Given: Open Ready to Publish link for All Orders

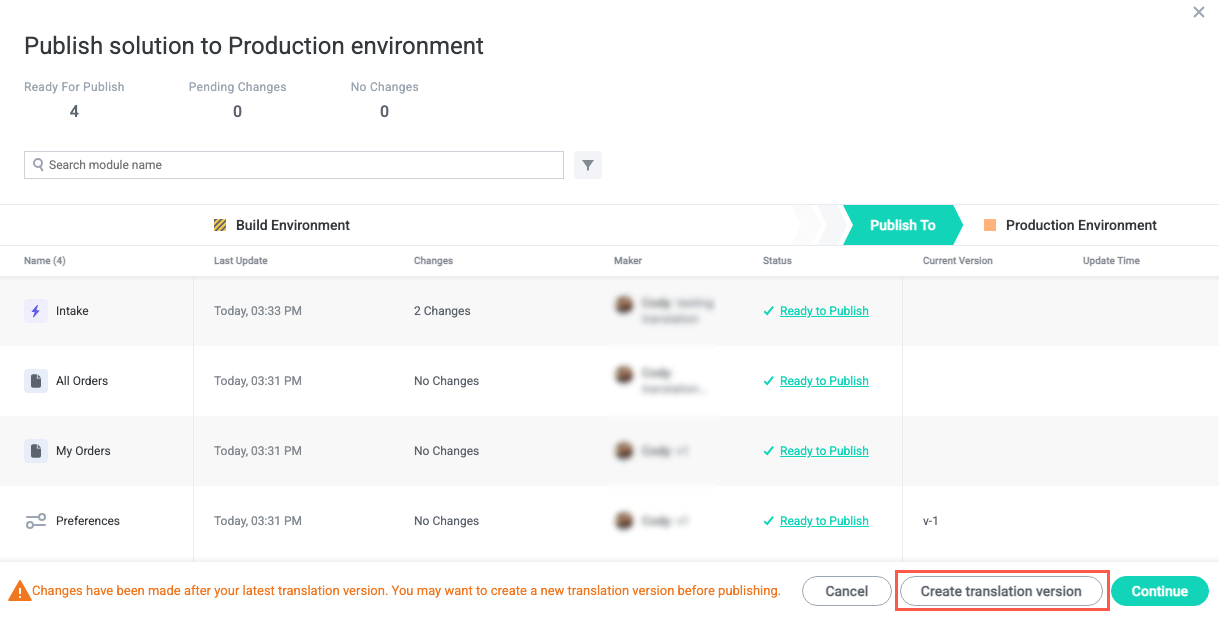Looking at the screenshot, I should tap(824, 381).
